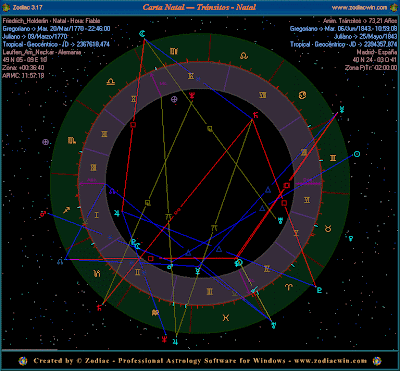Select the red natal Saturn glyph inside wheel
Image resolution: width=400 pixels, height=371 pixels.
coord(256,116)
